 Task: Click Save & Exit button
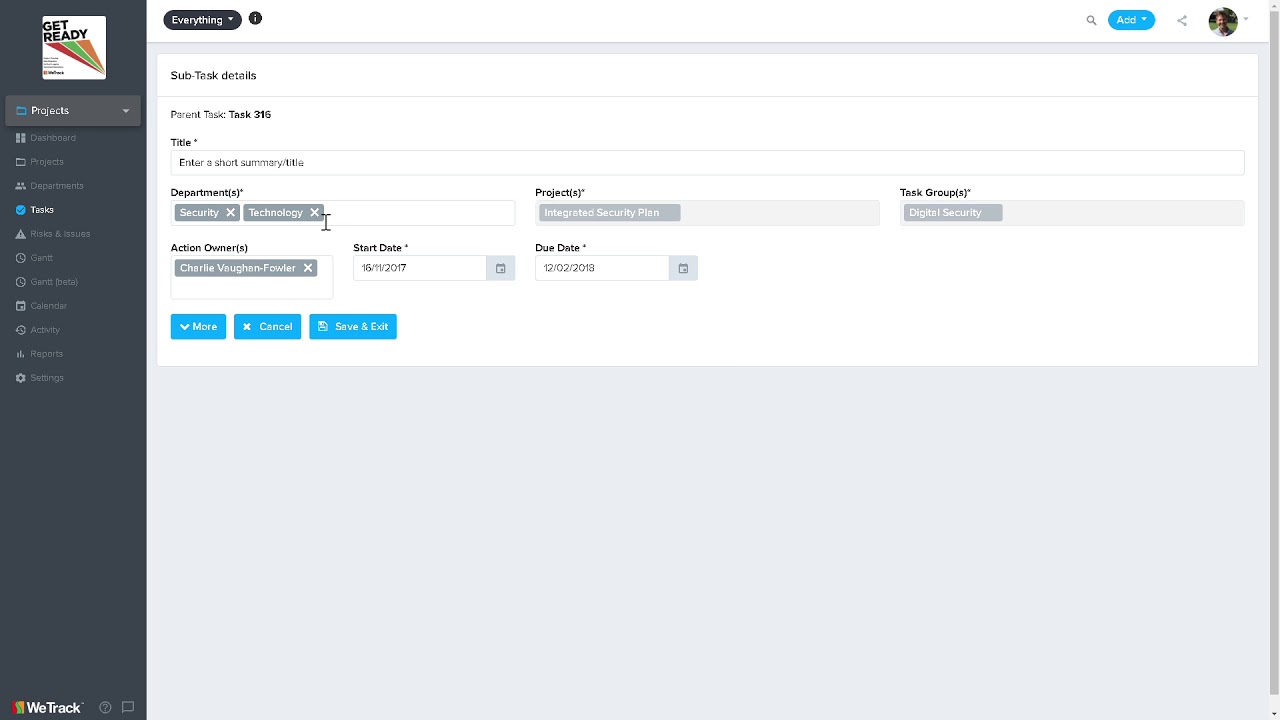pyautogui.click(x=353, y=326)
